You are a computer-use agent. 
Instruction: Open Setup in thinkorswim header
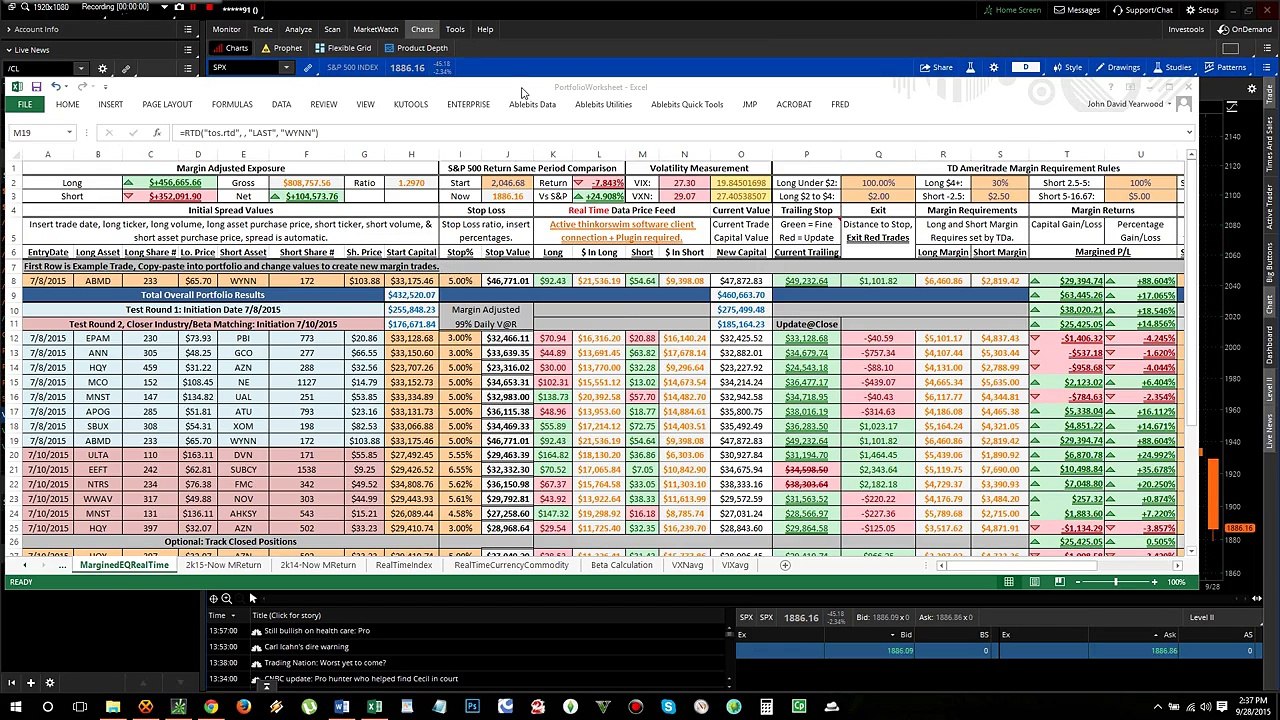click(1203, 10)
